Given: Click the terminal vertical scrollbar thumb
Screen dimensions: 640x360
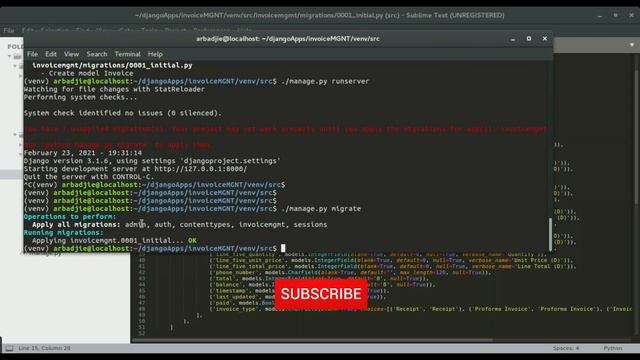Looking at the screenshot, I should [x=550, y=234].
